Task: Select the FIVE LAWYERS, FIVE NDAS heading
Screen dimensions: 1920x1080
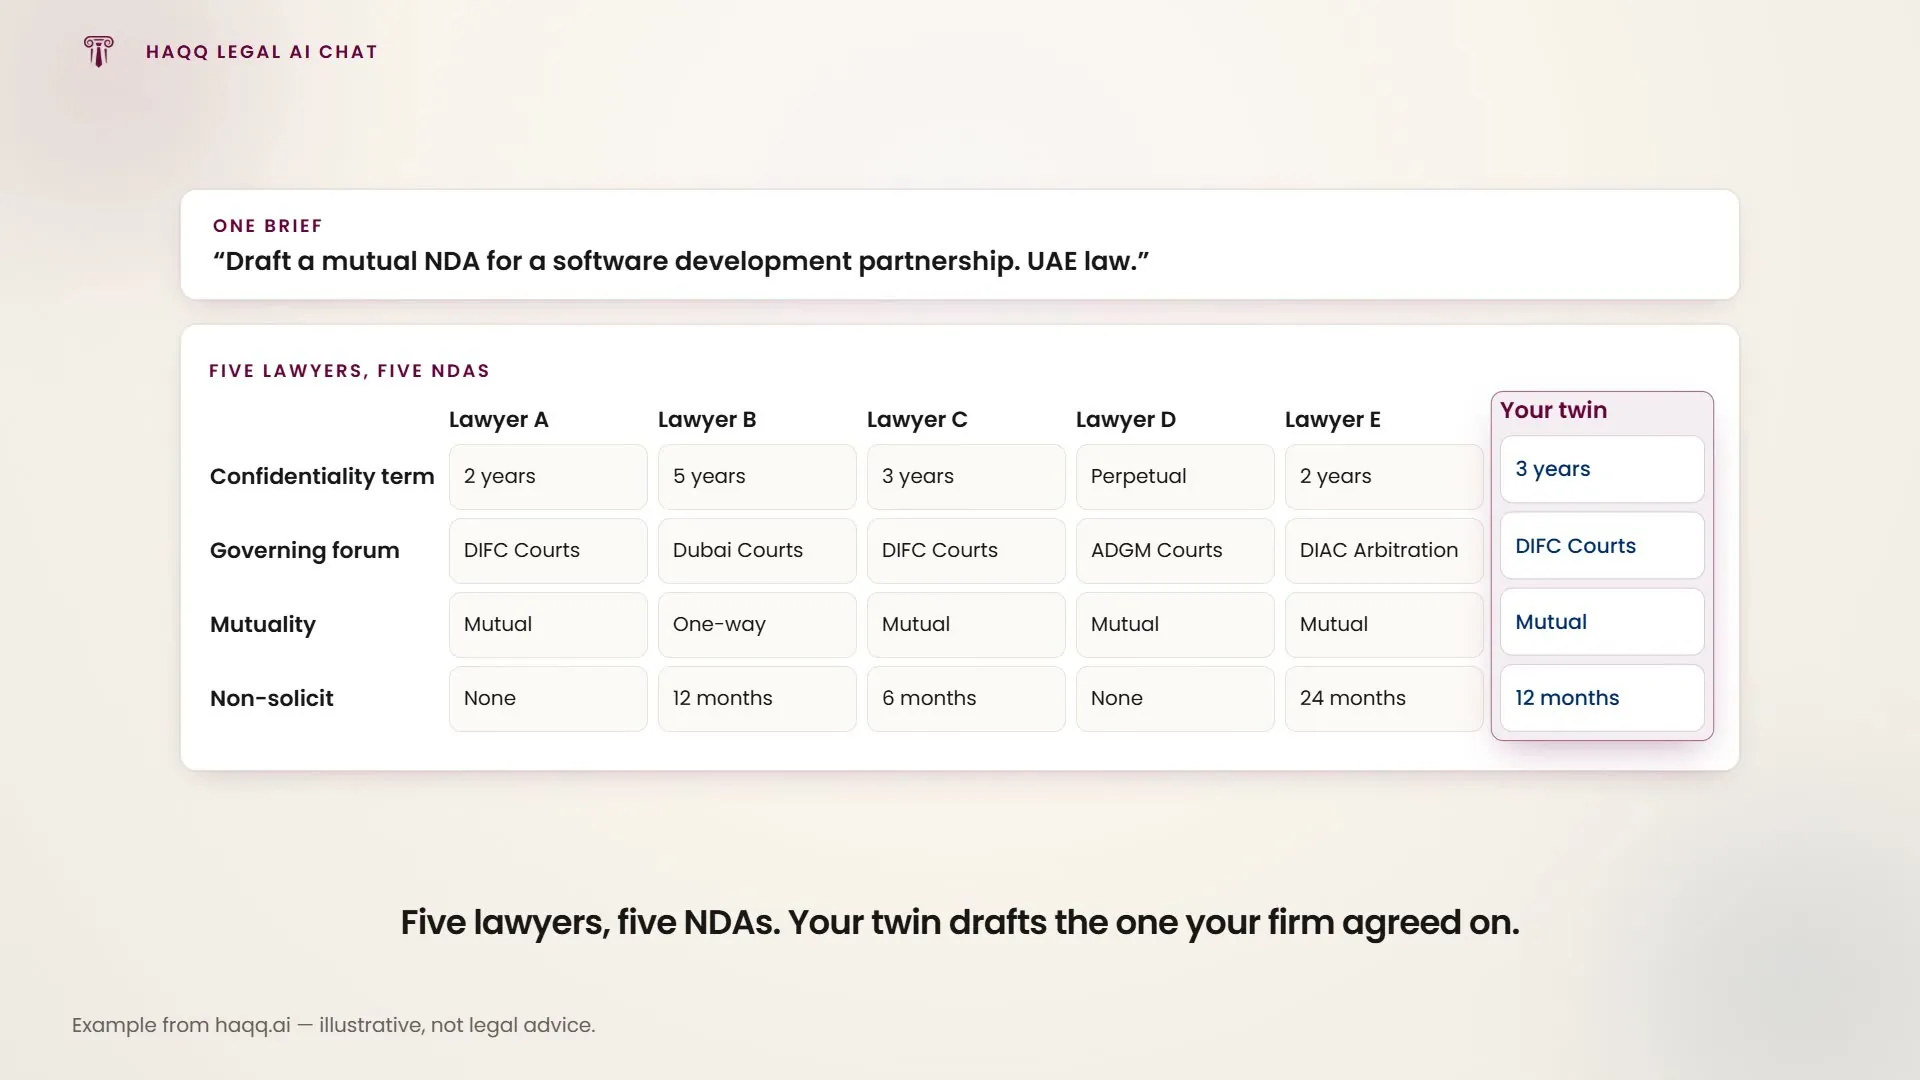Action: (x=349, y=371)
